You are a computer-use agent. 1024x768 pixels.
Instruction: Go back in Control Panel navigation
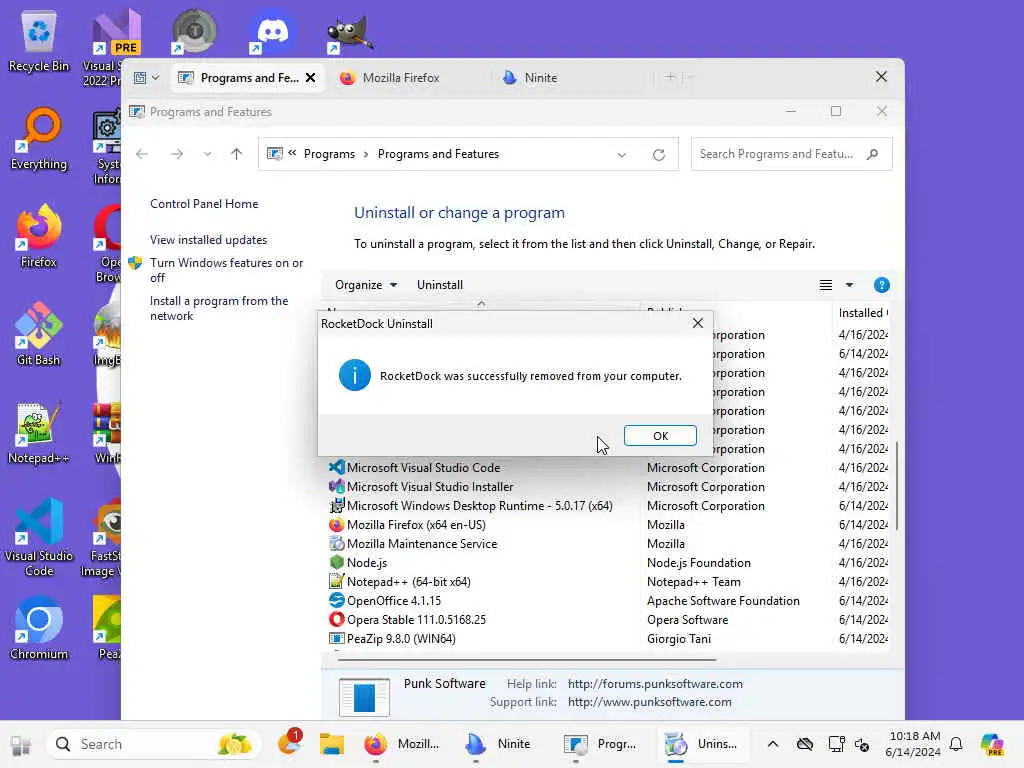click(x=142, y=154)
